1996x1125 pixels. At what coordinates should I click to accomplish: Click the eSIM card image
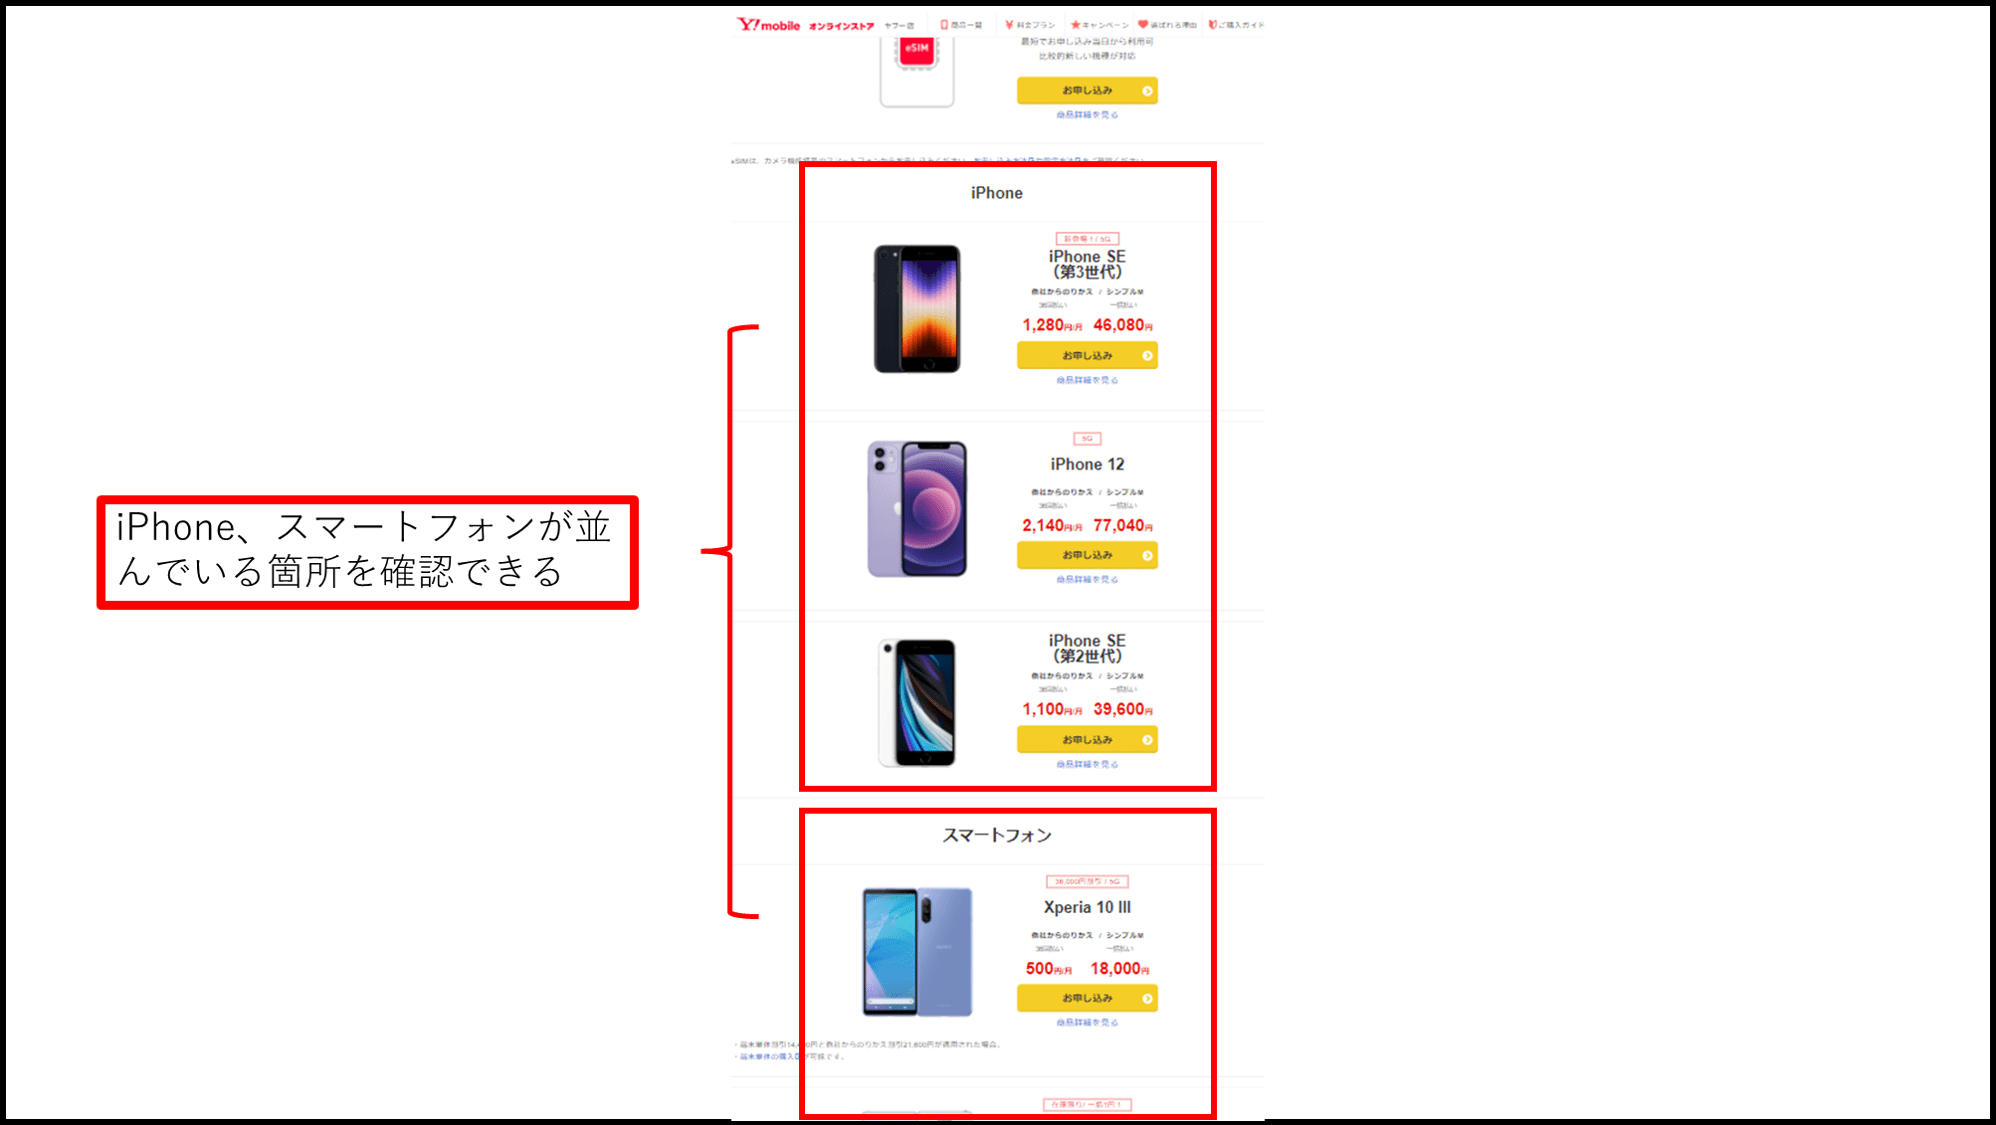pyautogui.click(x=917, y=70)
